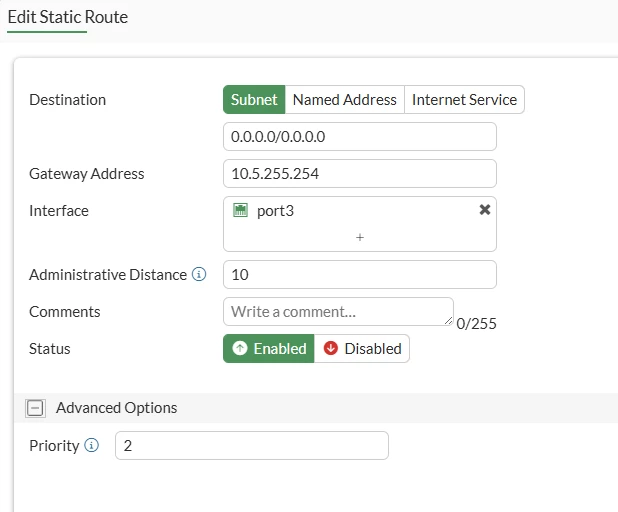The height and width of the screenshot is (512, 618).
Task: Click the Comments label
Action: click(65, 312)
